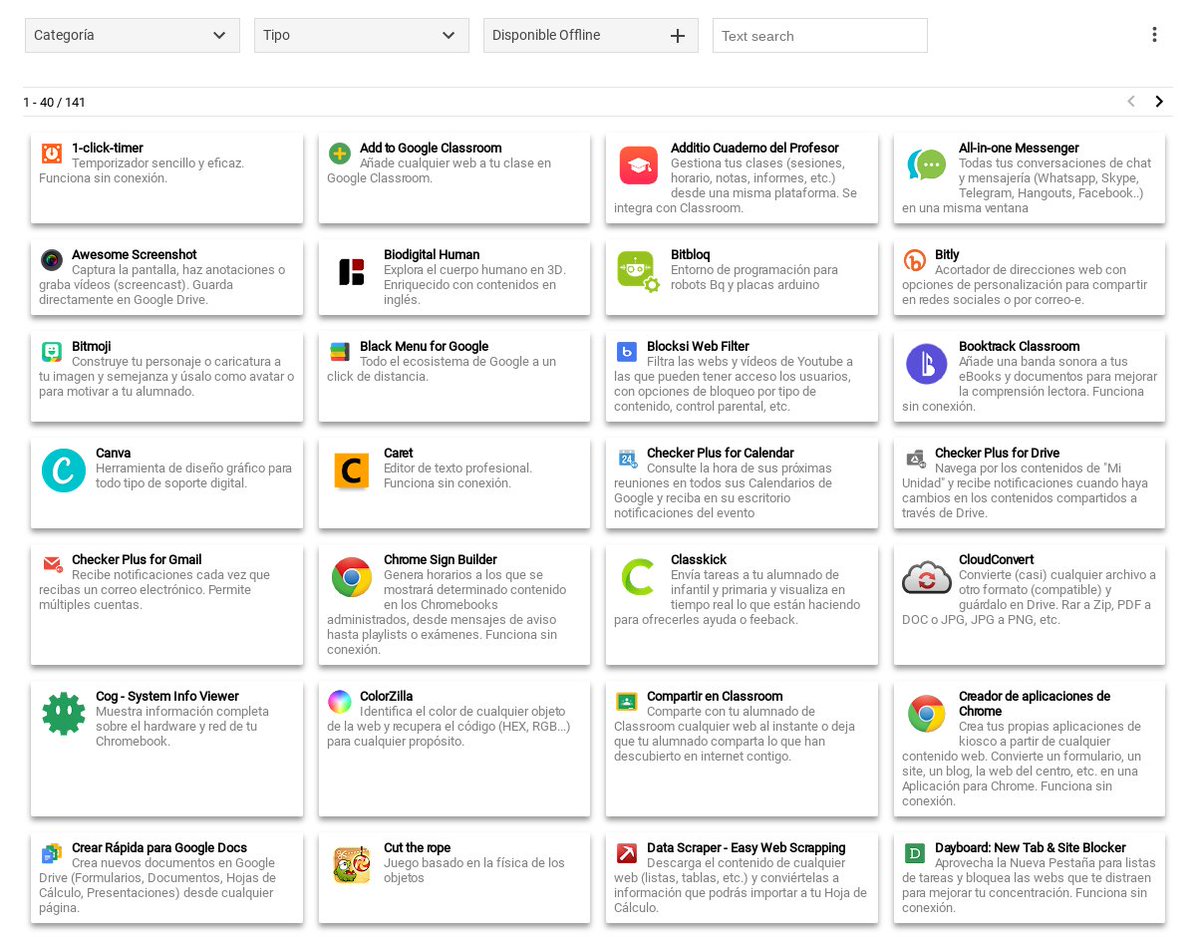Viewport: 1200px width, 937px height.
Task: Open the three-dot more options menu
Action: coord(1154,35)
